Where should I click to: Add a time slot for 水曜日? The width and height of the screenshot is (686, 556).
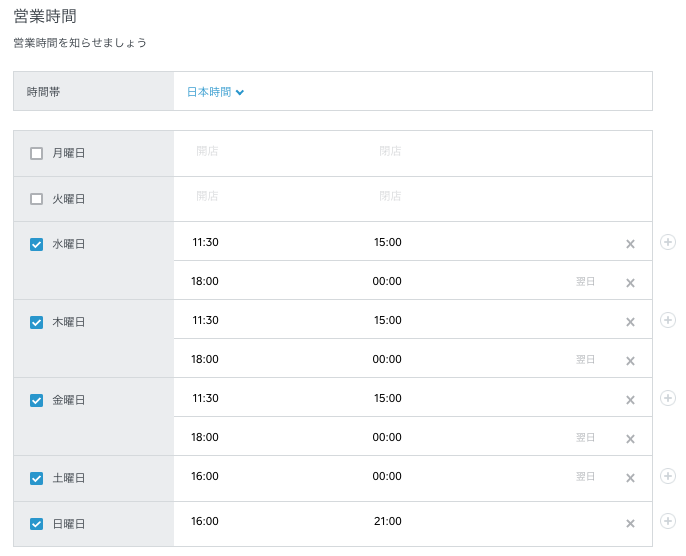pyautogui.click(x=668, y=242)
